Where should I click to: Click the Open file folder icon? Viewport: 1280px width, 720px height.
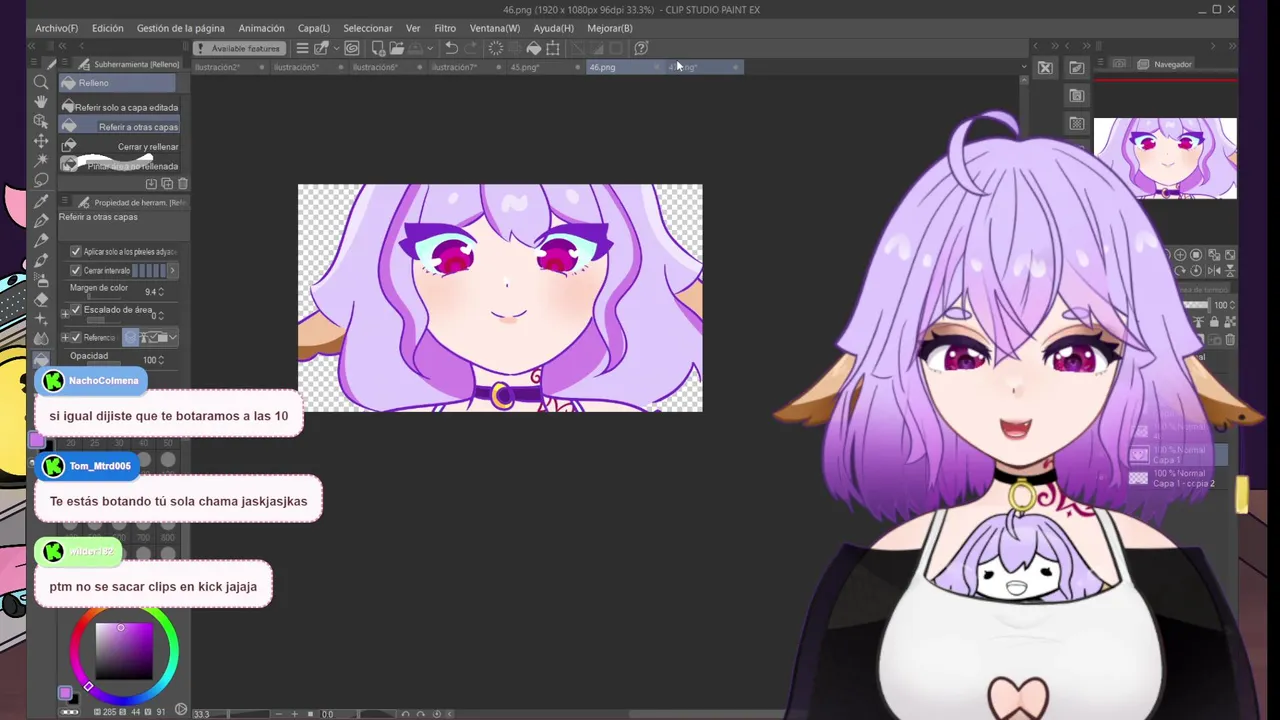pyautogui.click(x=397, y=48)
